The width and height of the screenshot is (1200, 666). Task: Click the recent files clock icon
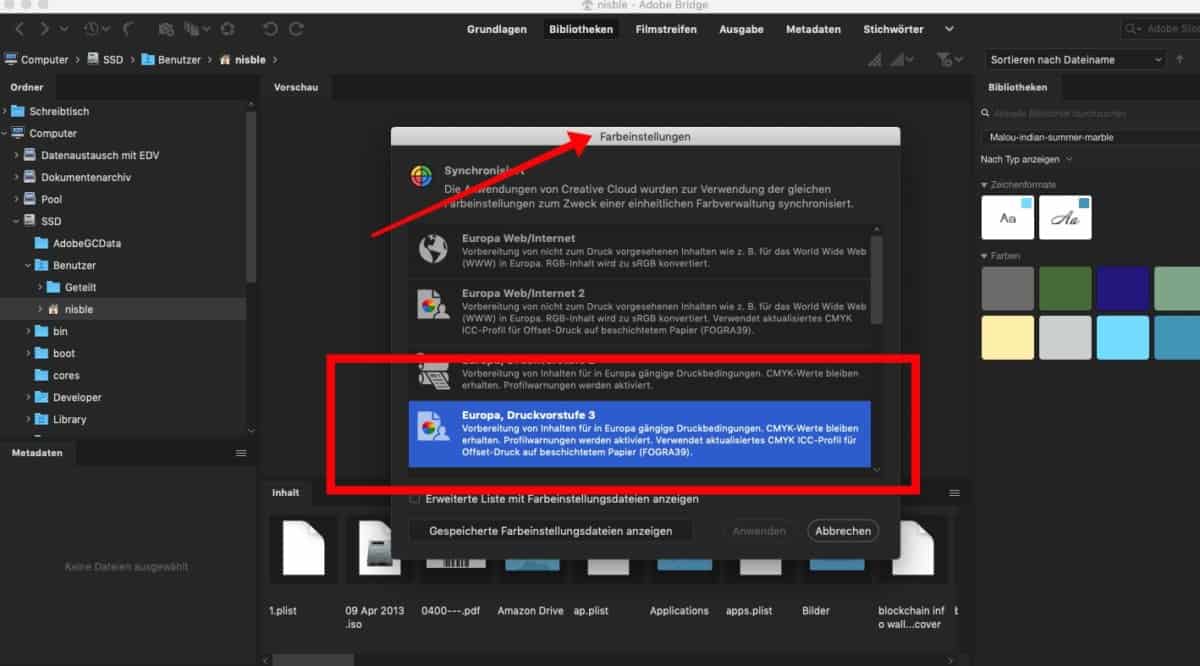click(x=92, y=30)
